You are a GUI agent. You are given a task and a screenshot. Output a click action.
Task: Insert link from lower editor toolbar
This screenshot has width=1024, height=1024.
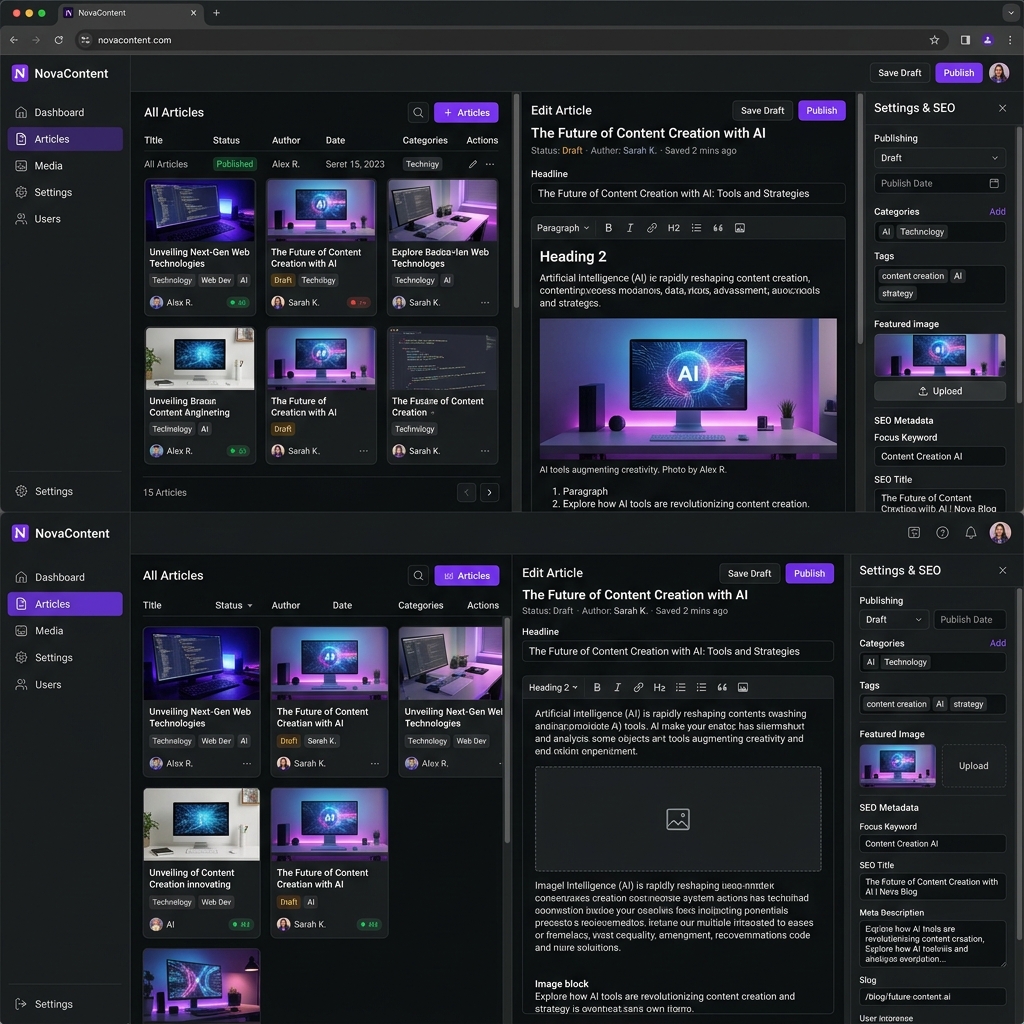638,687
